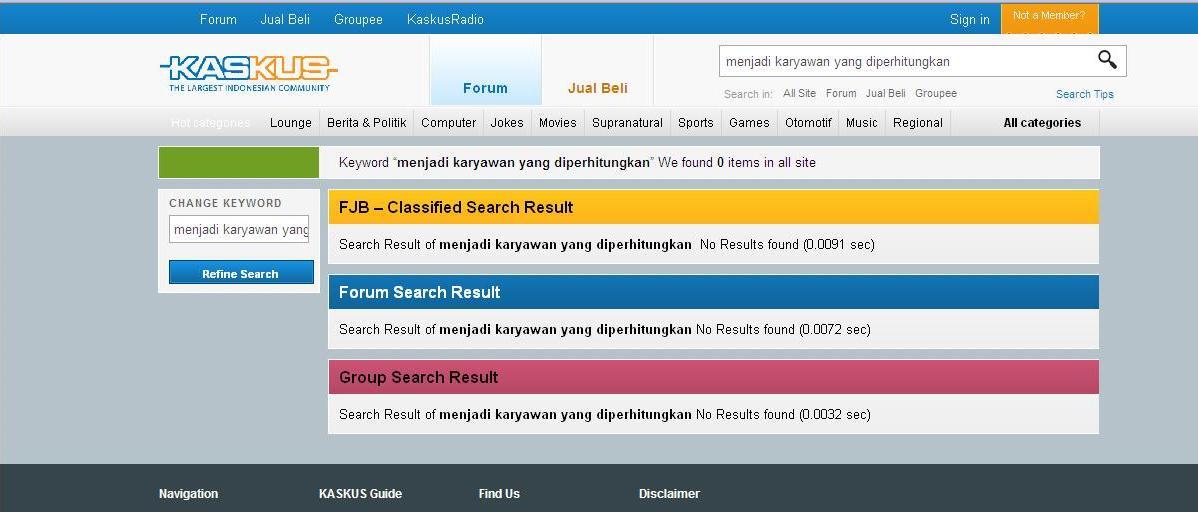This screenshot has width=1198, height=512.
Task: Go to Groupee in top bar
Action: [x=358, y=19]
